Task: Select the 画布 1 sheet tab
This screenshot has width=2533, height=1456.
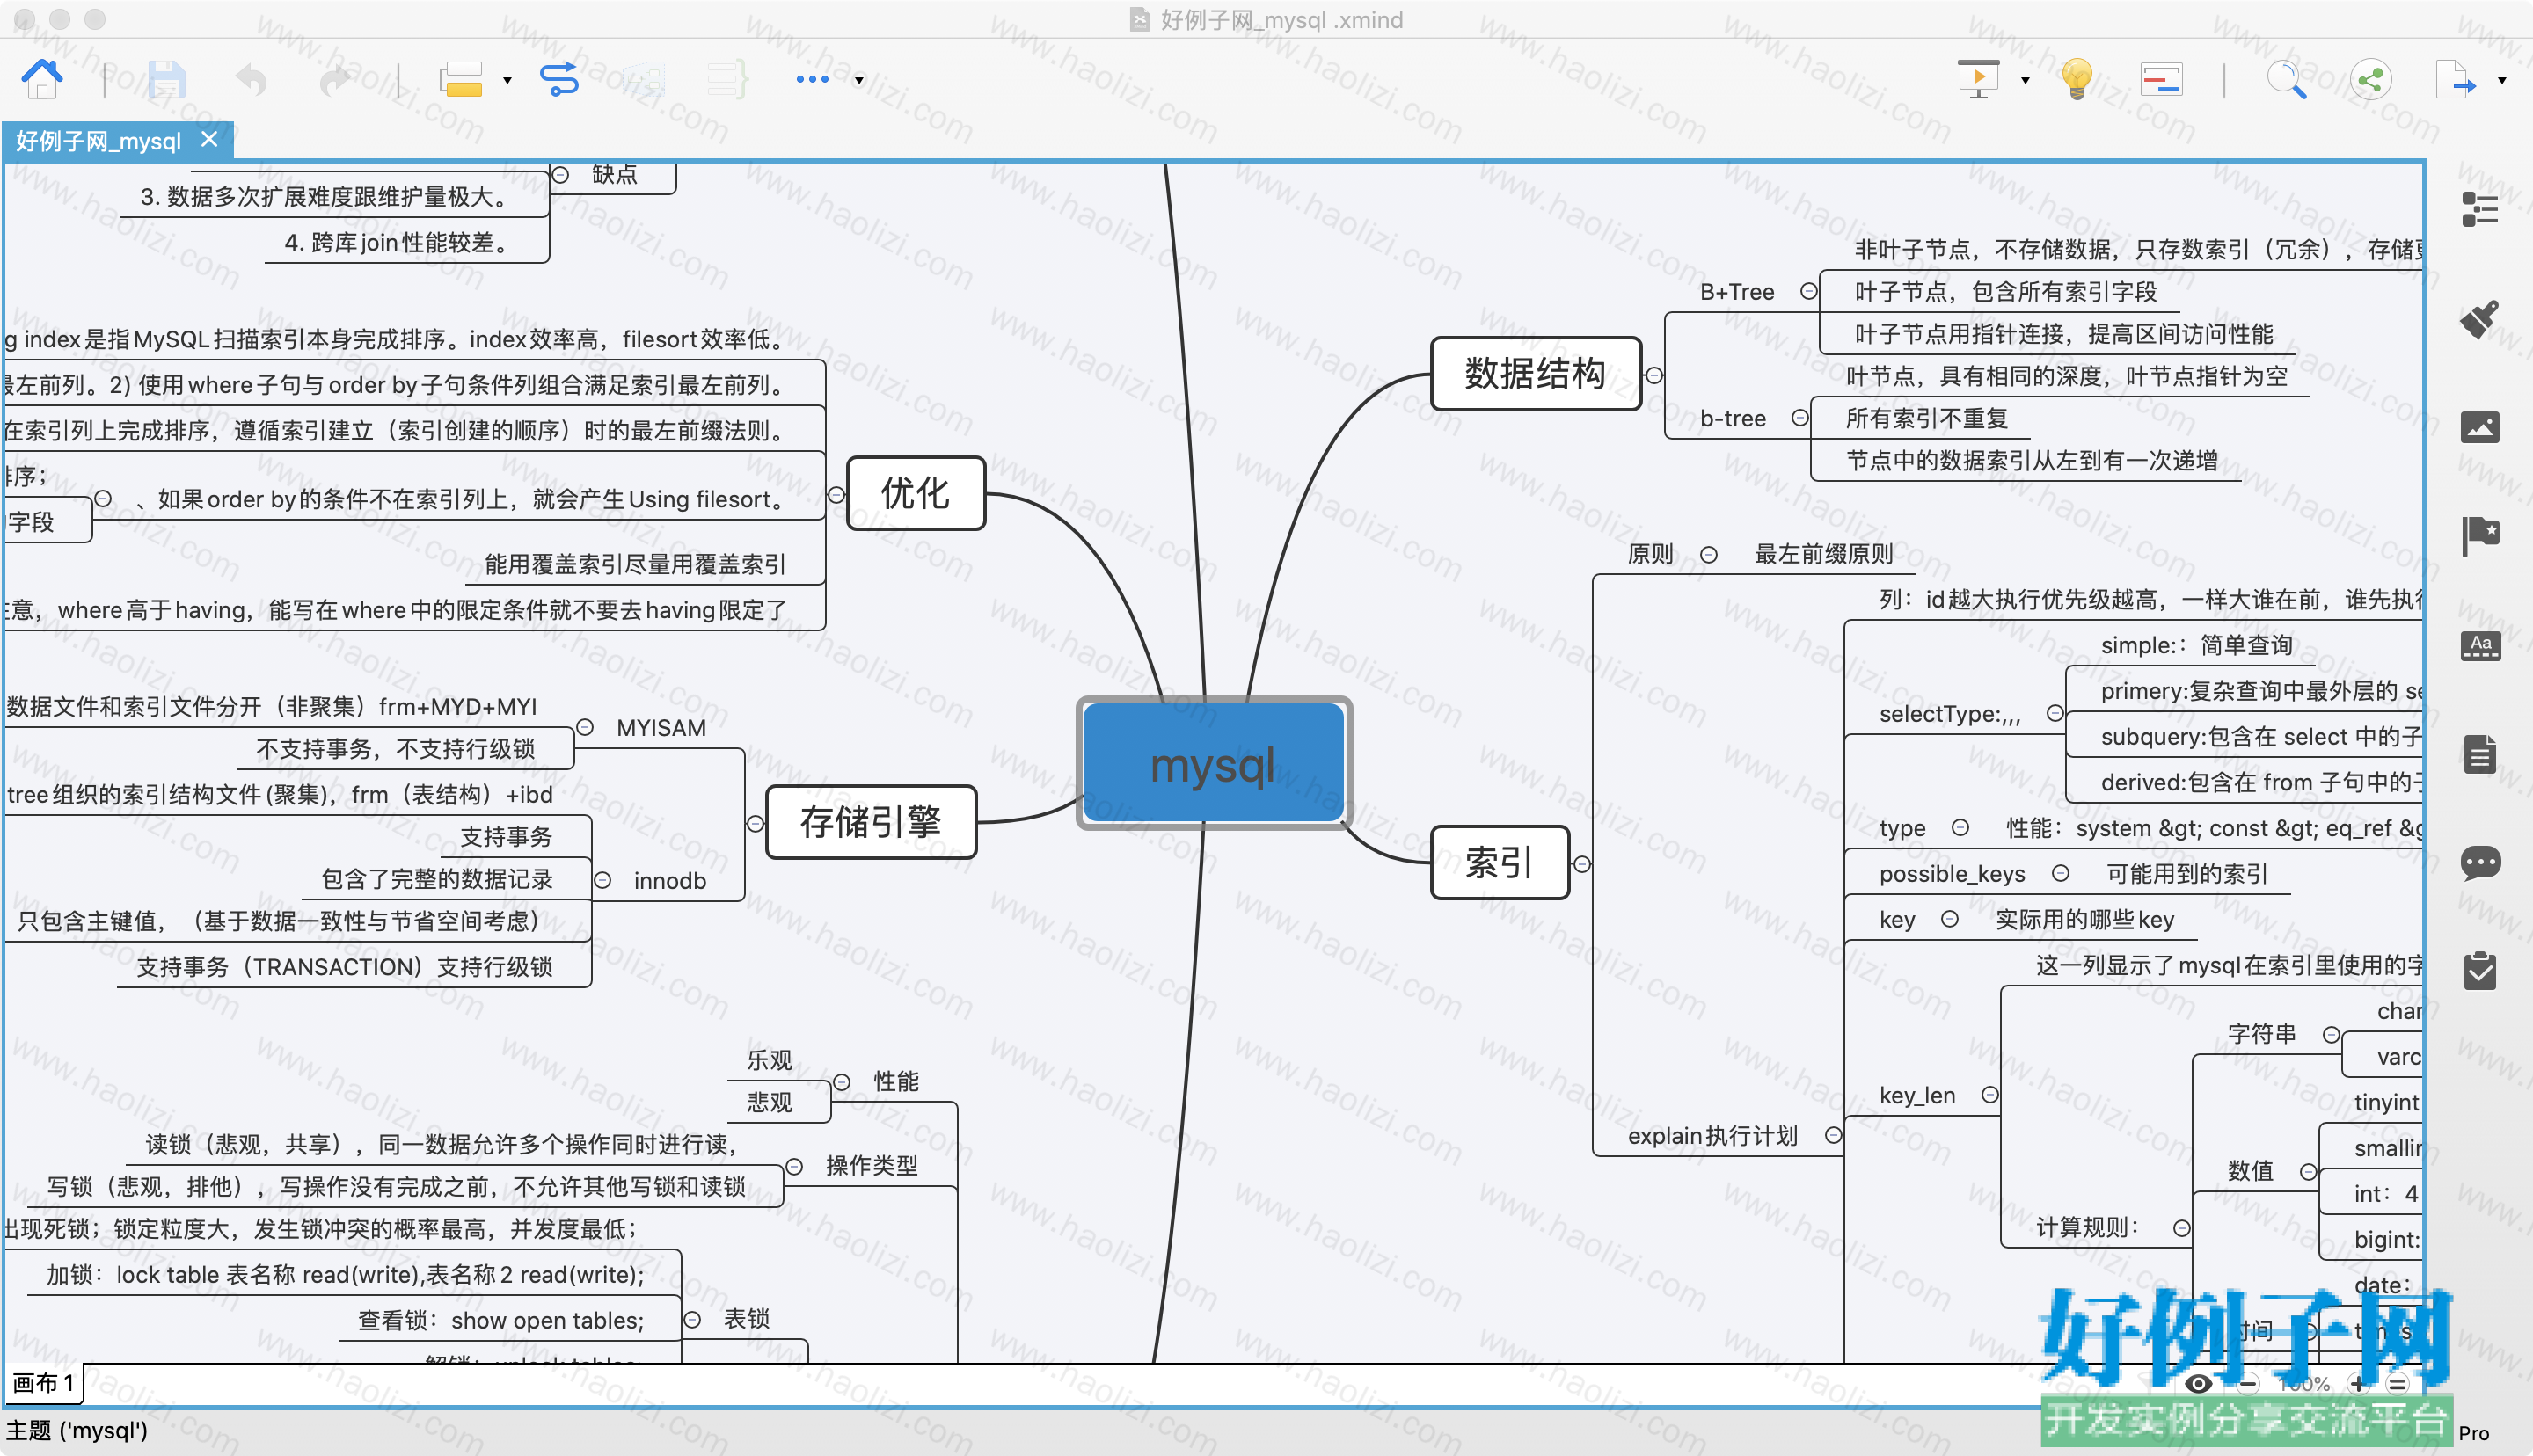Action: tap(43, 1383)
